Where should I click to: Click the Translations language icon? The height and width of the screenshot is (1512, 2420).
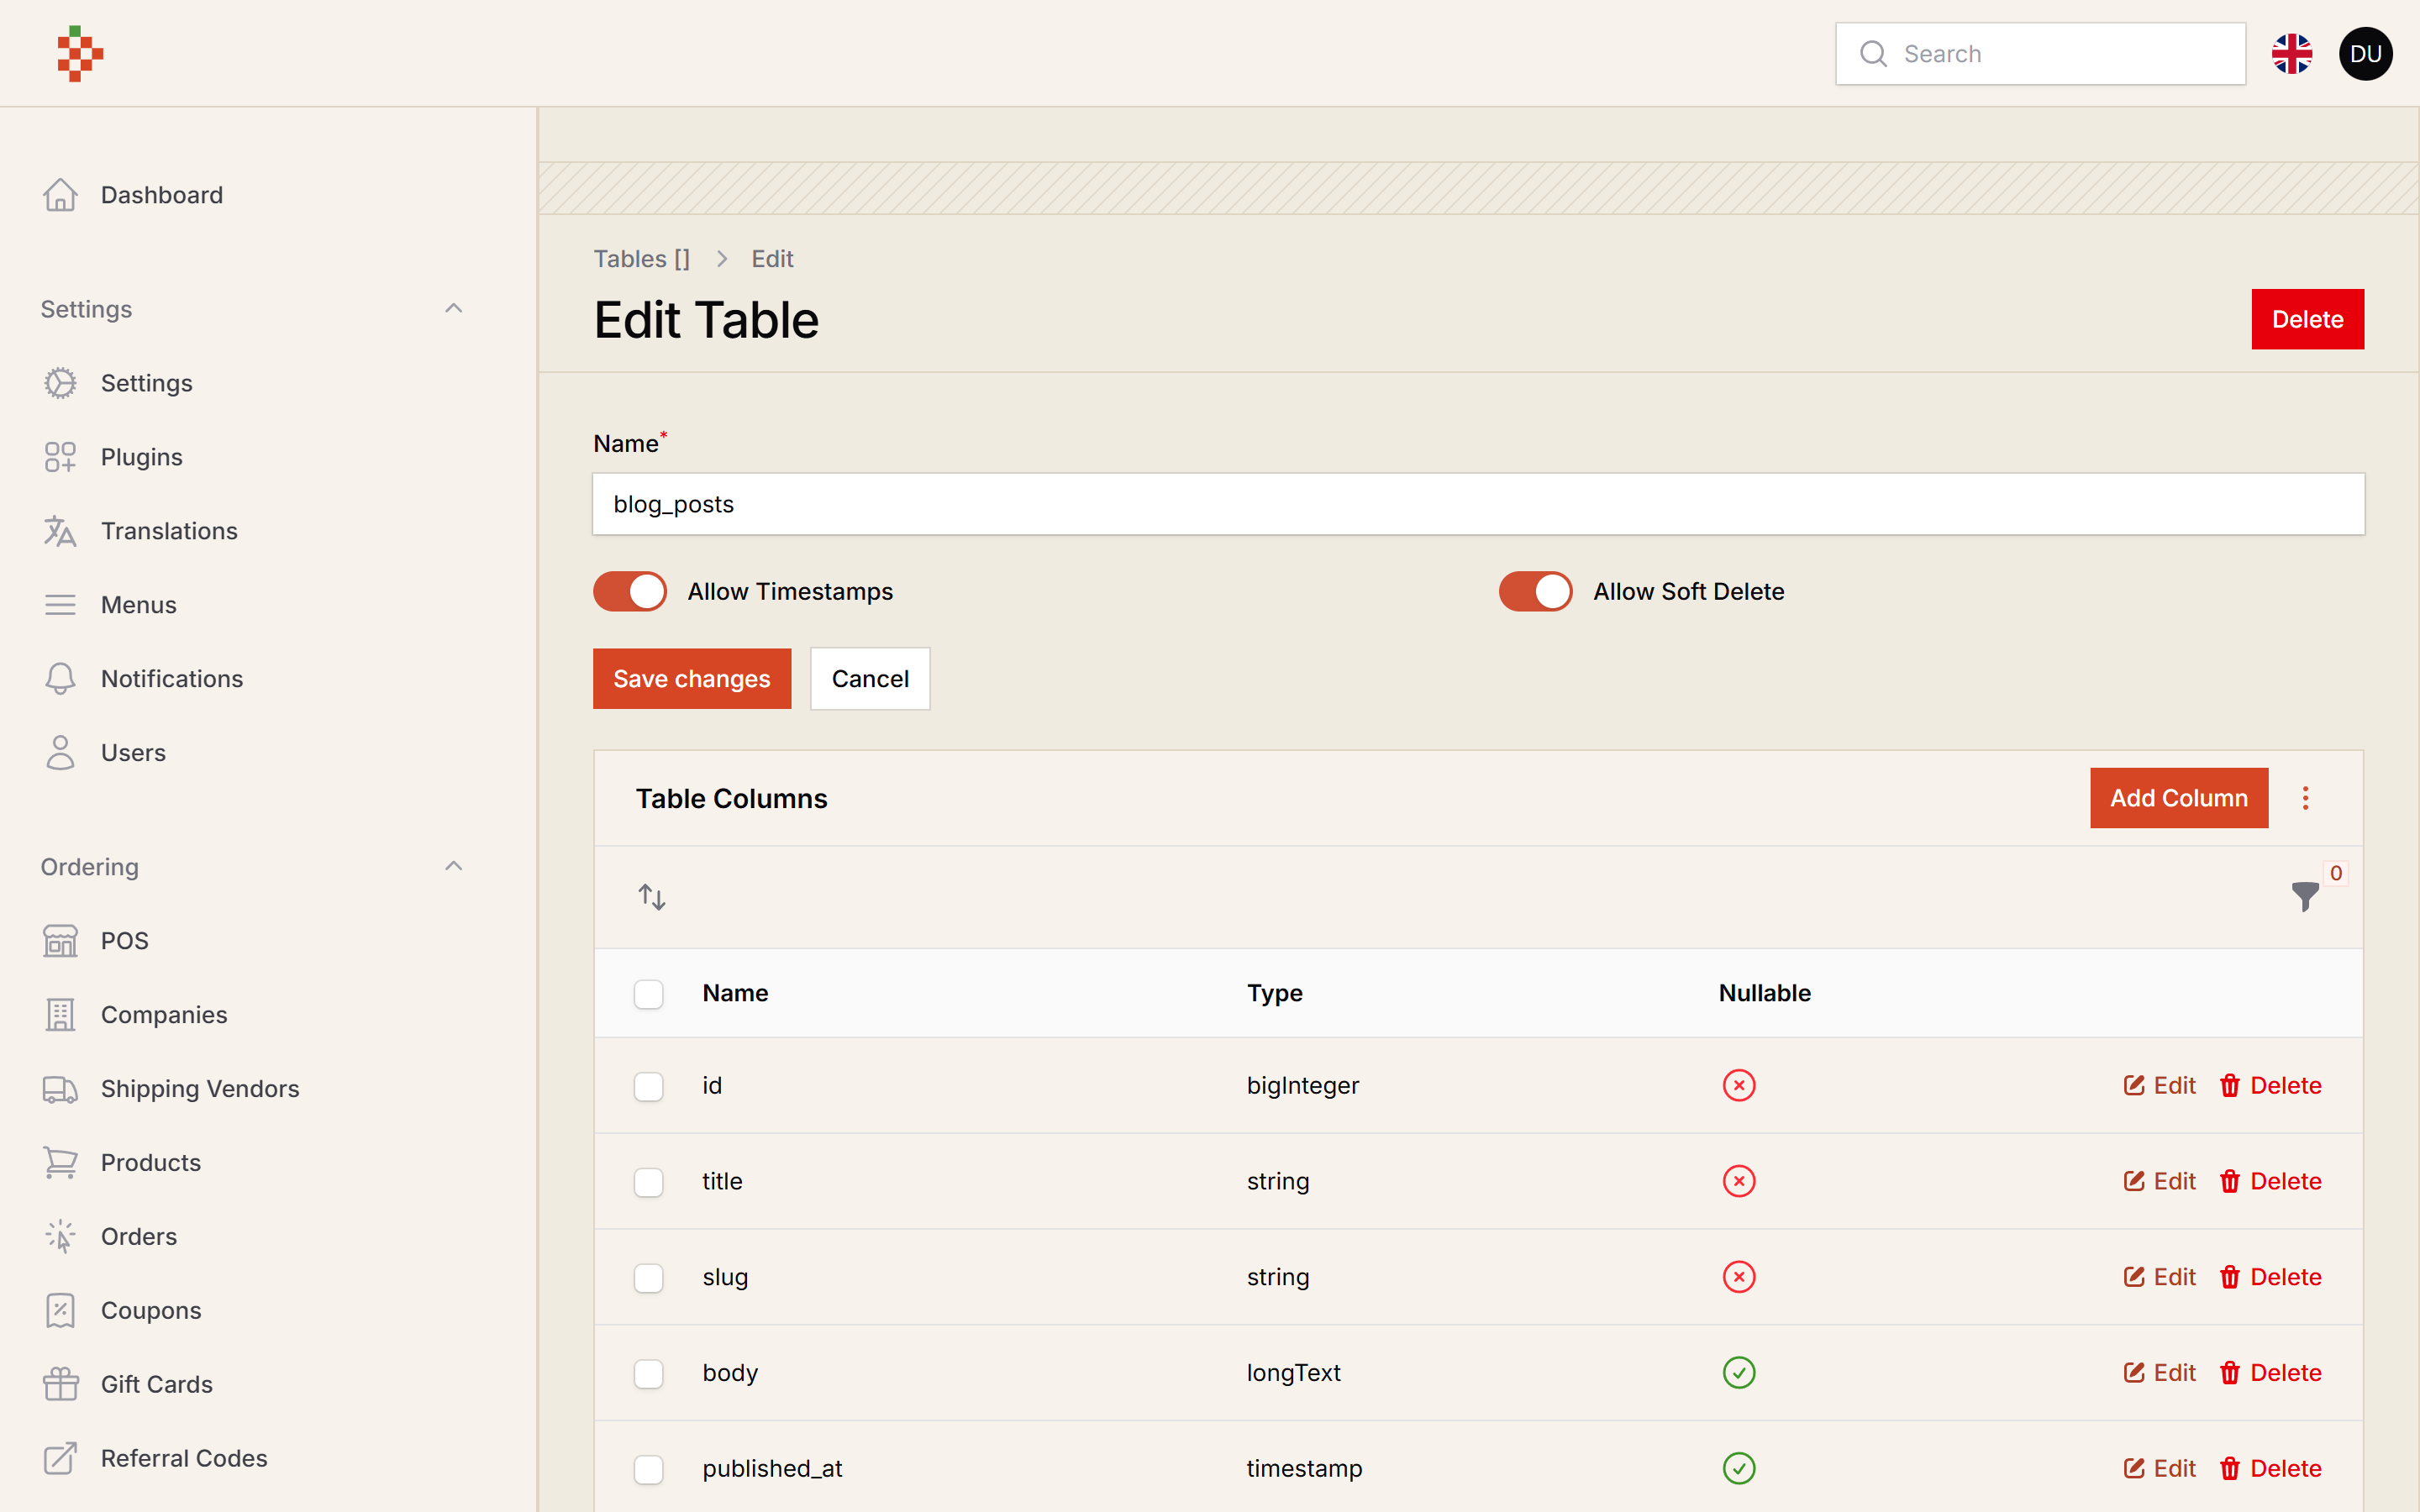click(x=60, y=531)
